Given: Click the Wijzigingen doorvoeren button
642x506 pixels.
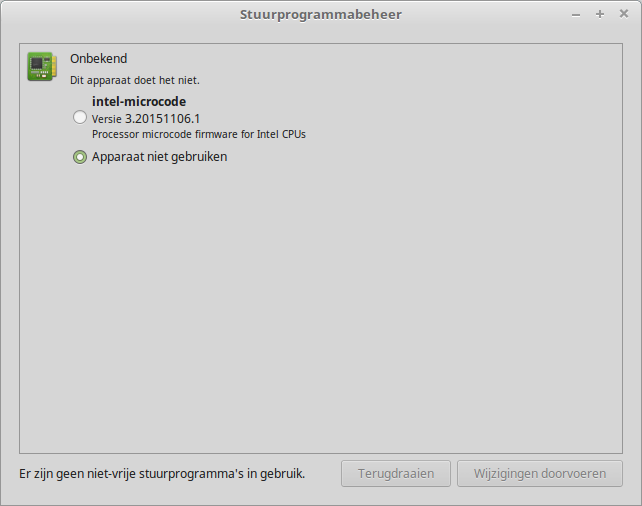Looking at the screenshot, I should pos(540,474).
